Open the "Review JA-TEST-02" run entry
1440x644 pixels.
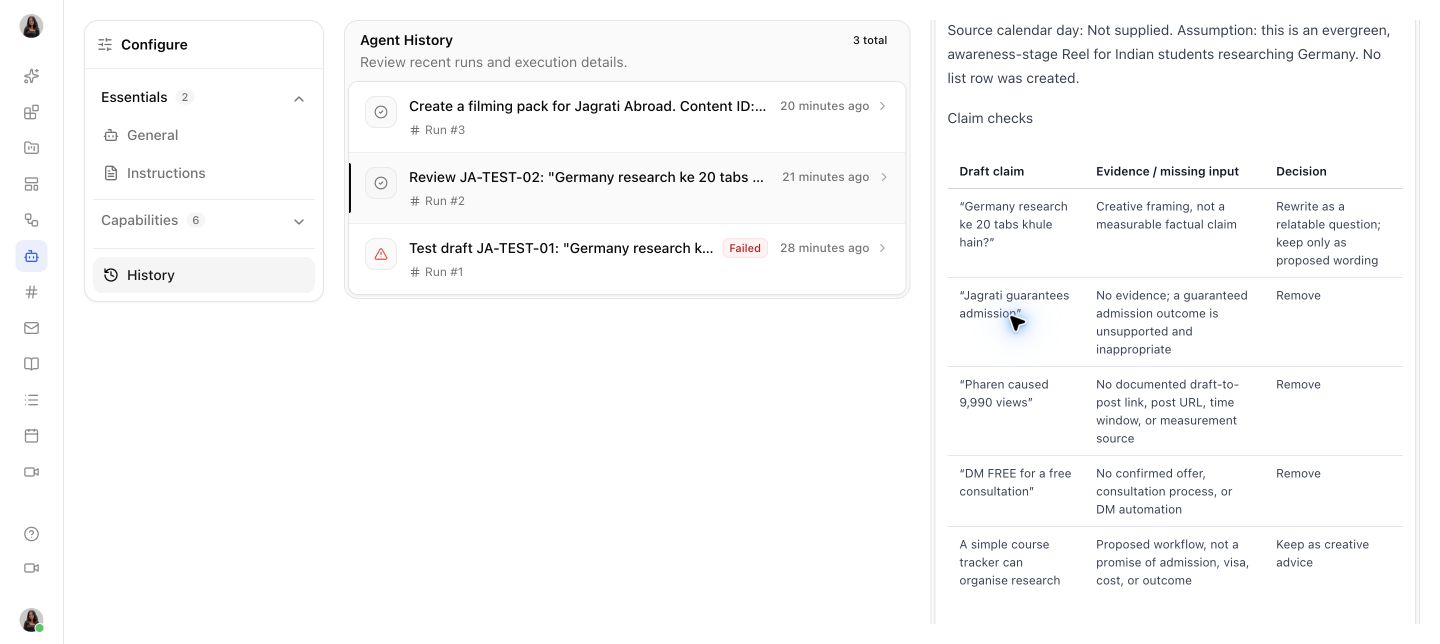click(x=627, y=188)
